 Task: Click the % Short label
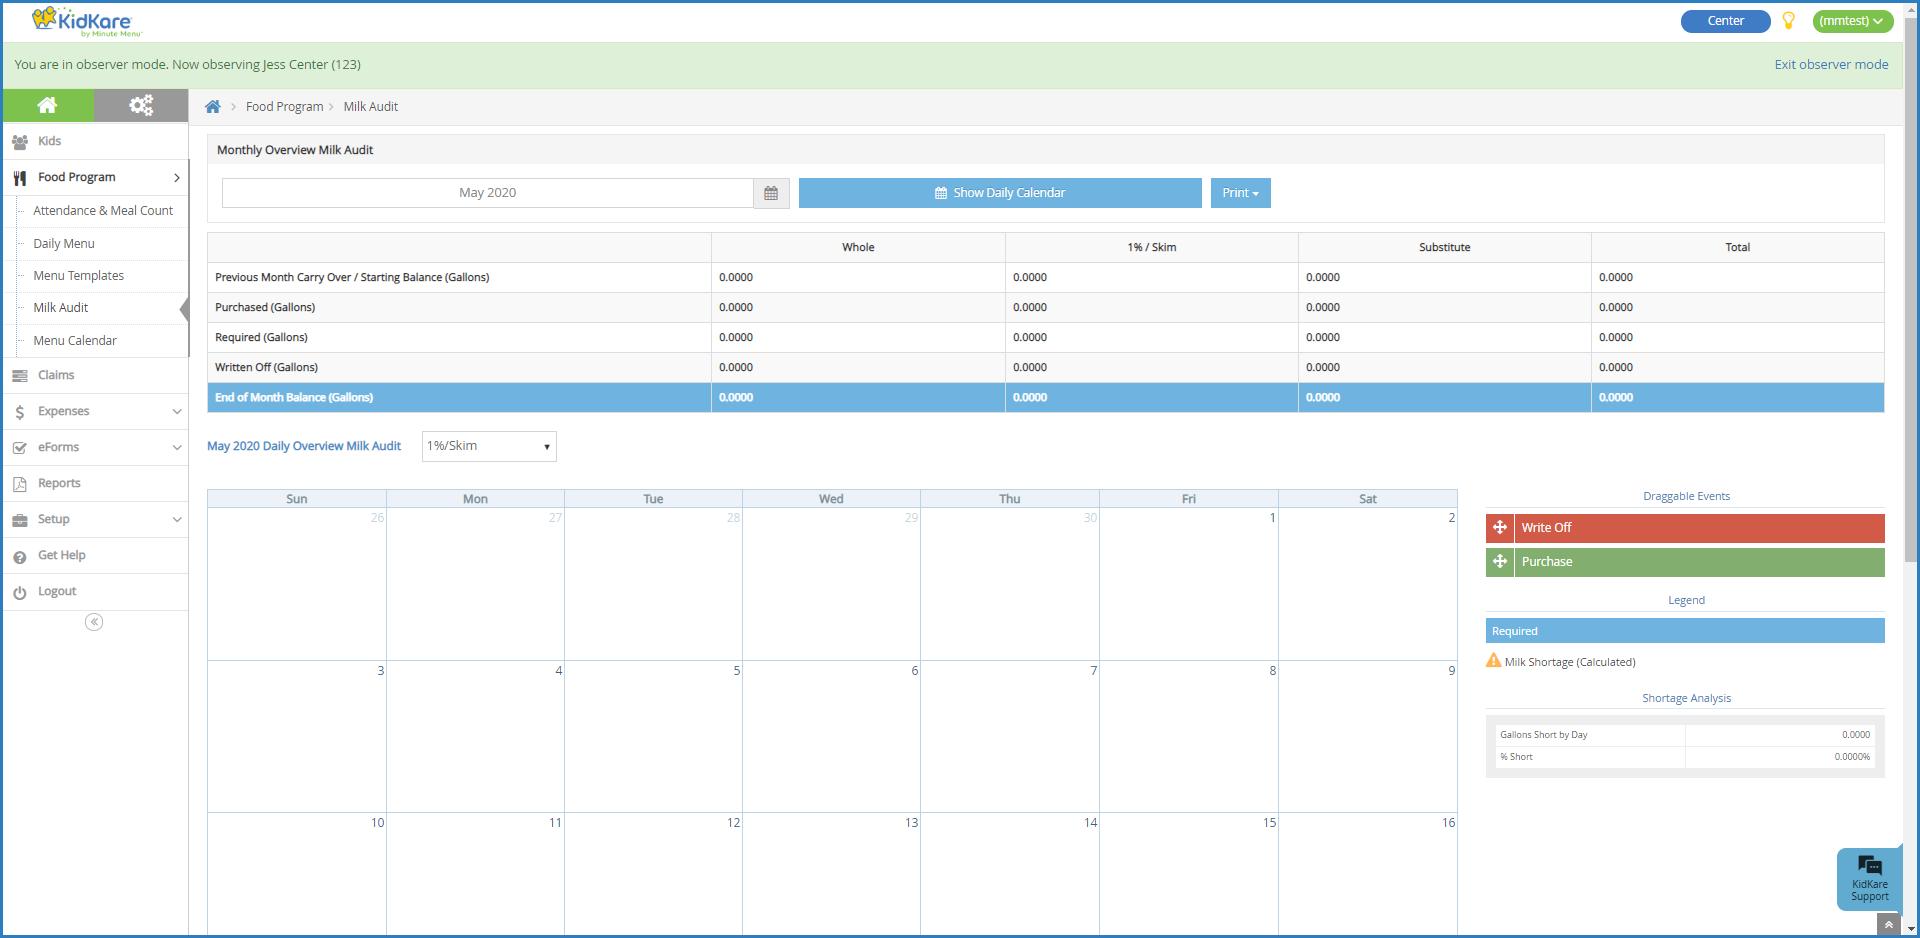[1516, 757]
